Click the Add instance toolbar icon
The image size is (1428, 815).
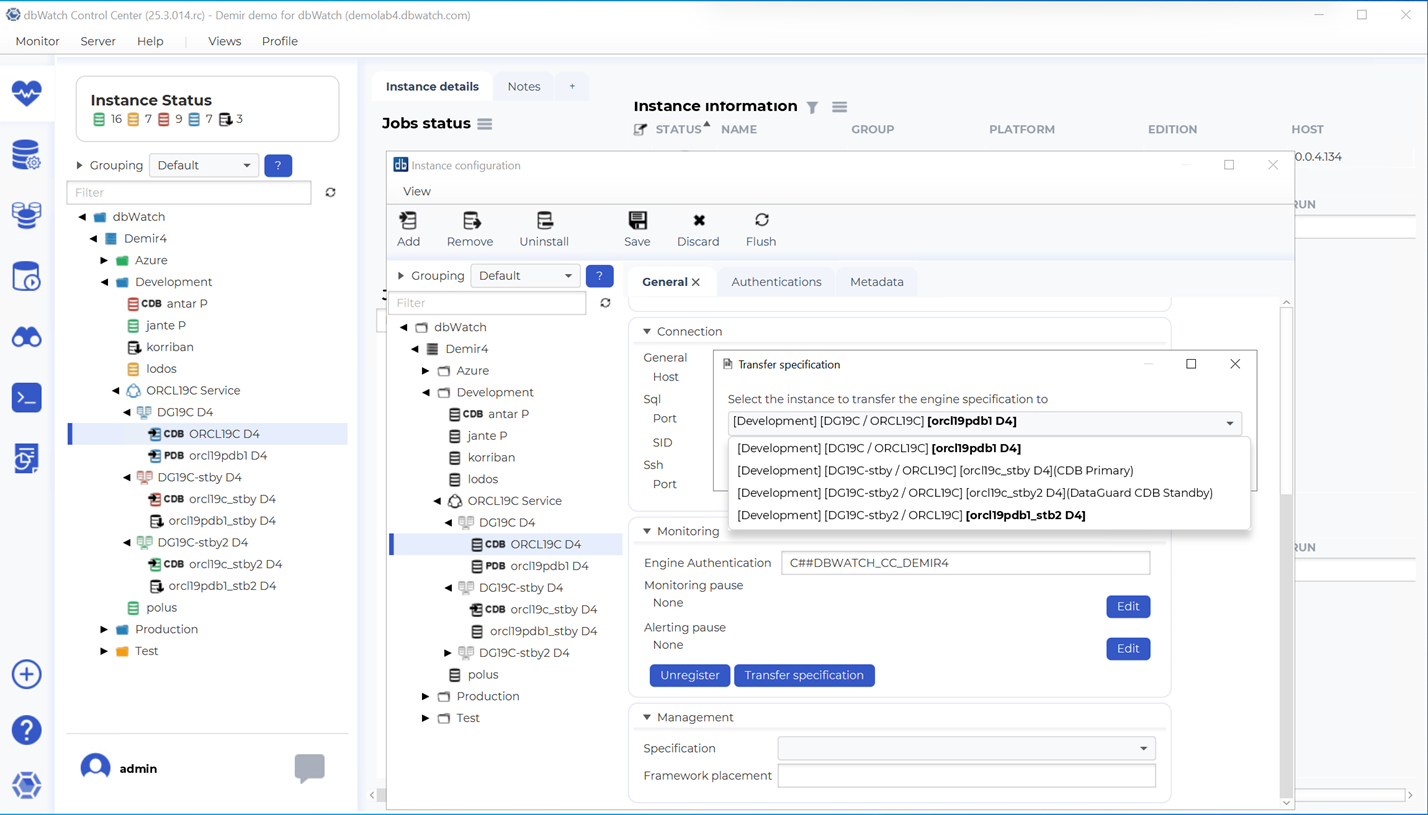pos(408,221)
